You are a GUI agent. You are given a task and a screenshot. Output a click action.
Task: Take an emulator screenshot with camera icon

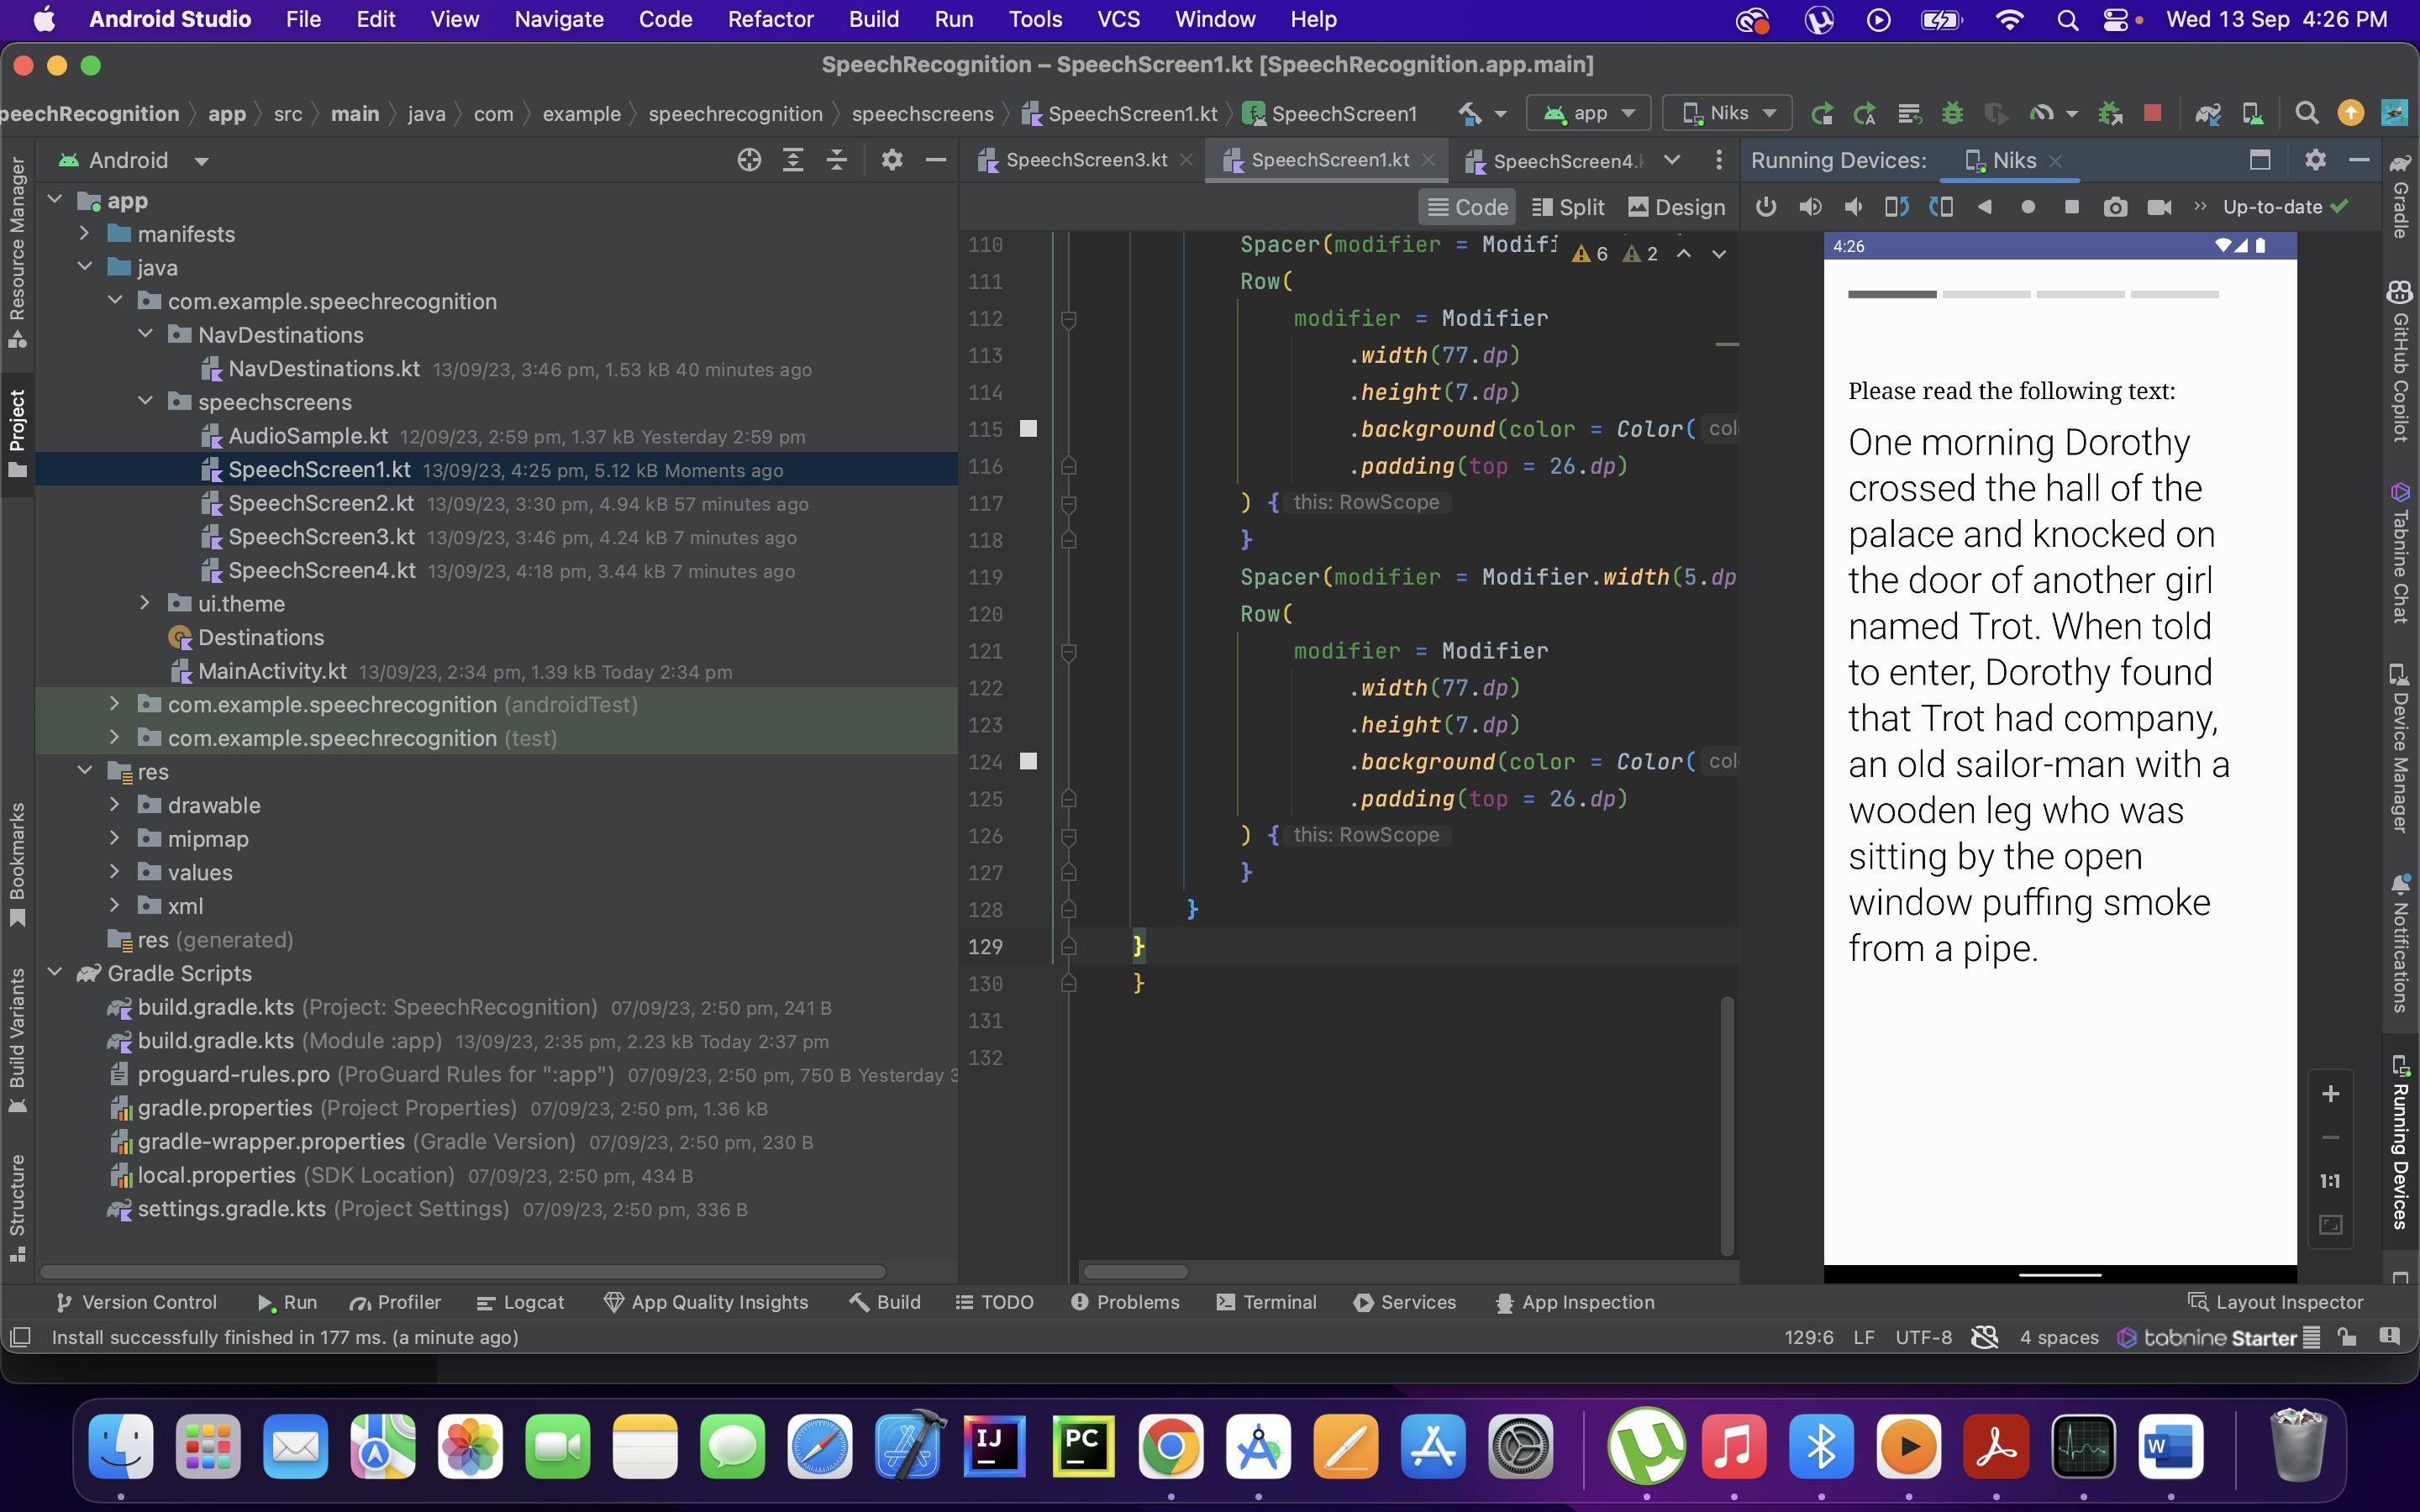pyautogui.click(x=2114, y=207)
